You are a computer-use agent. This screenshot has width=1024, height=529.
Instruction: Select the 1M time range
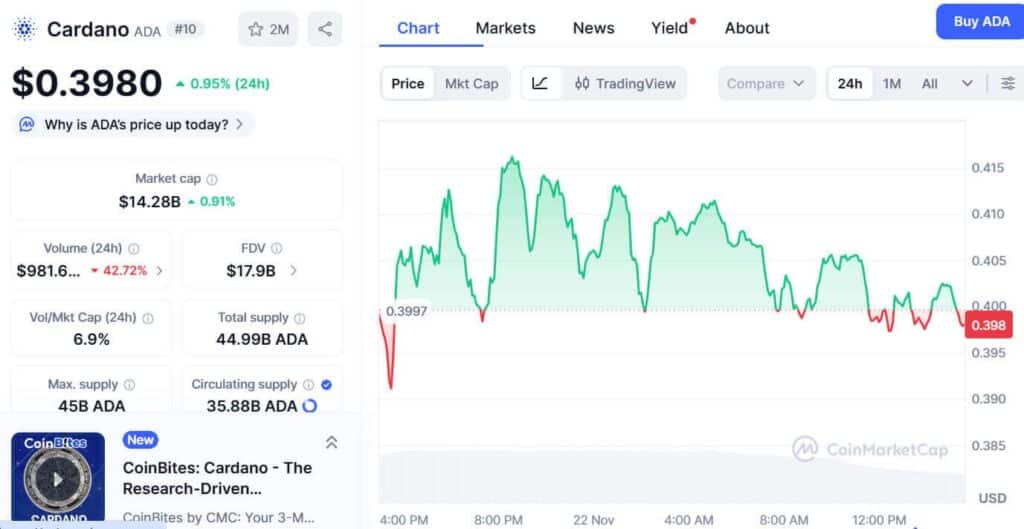[892, 84]
